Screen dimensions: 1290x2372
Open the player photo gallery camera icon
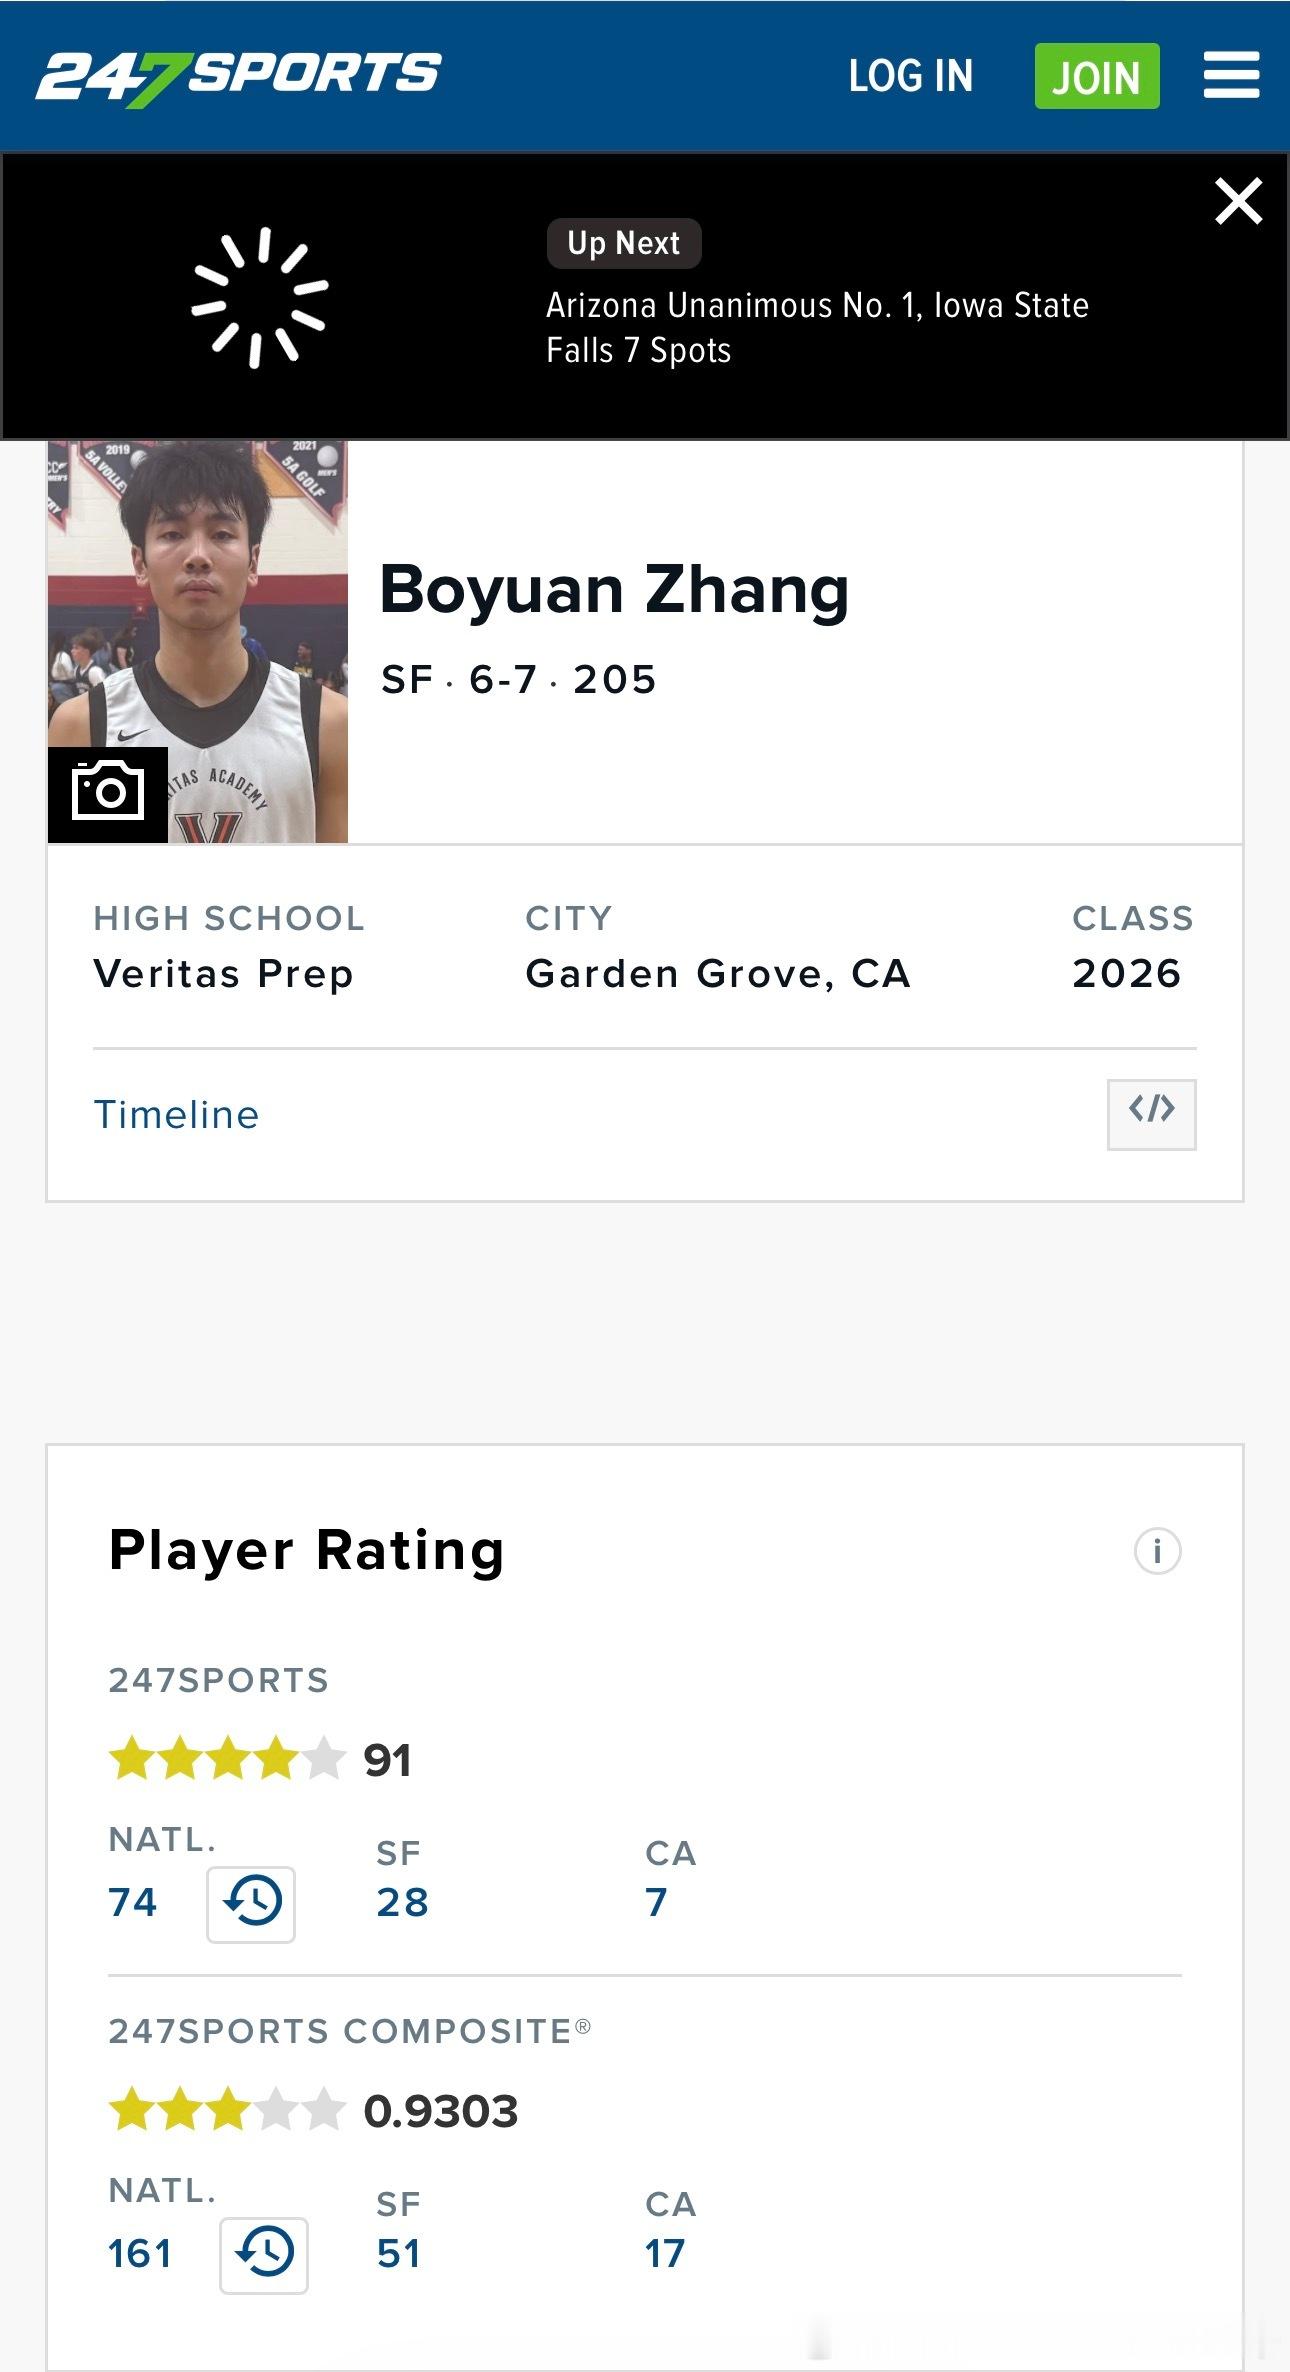pyautogui.click(x=108, y=794)
